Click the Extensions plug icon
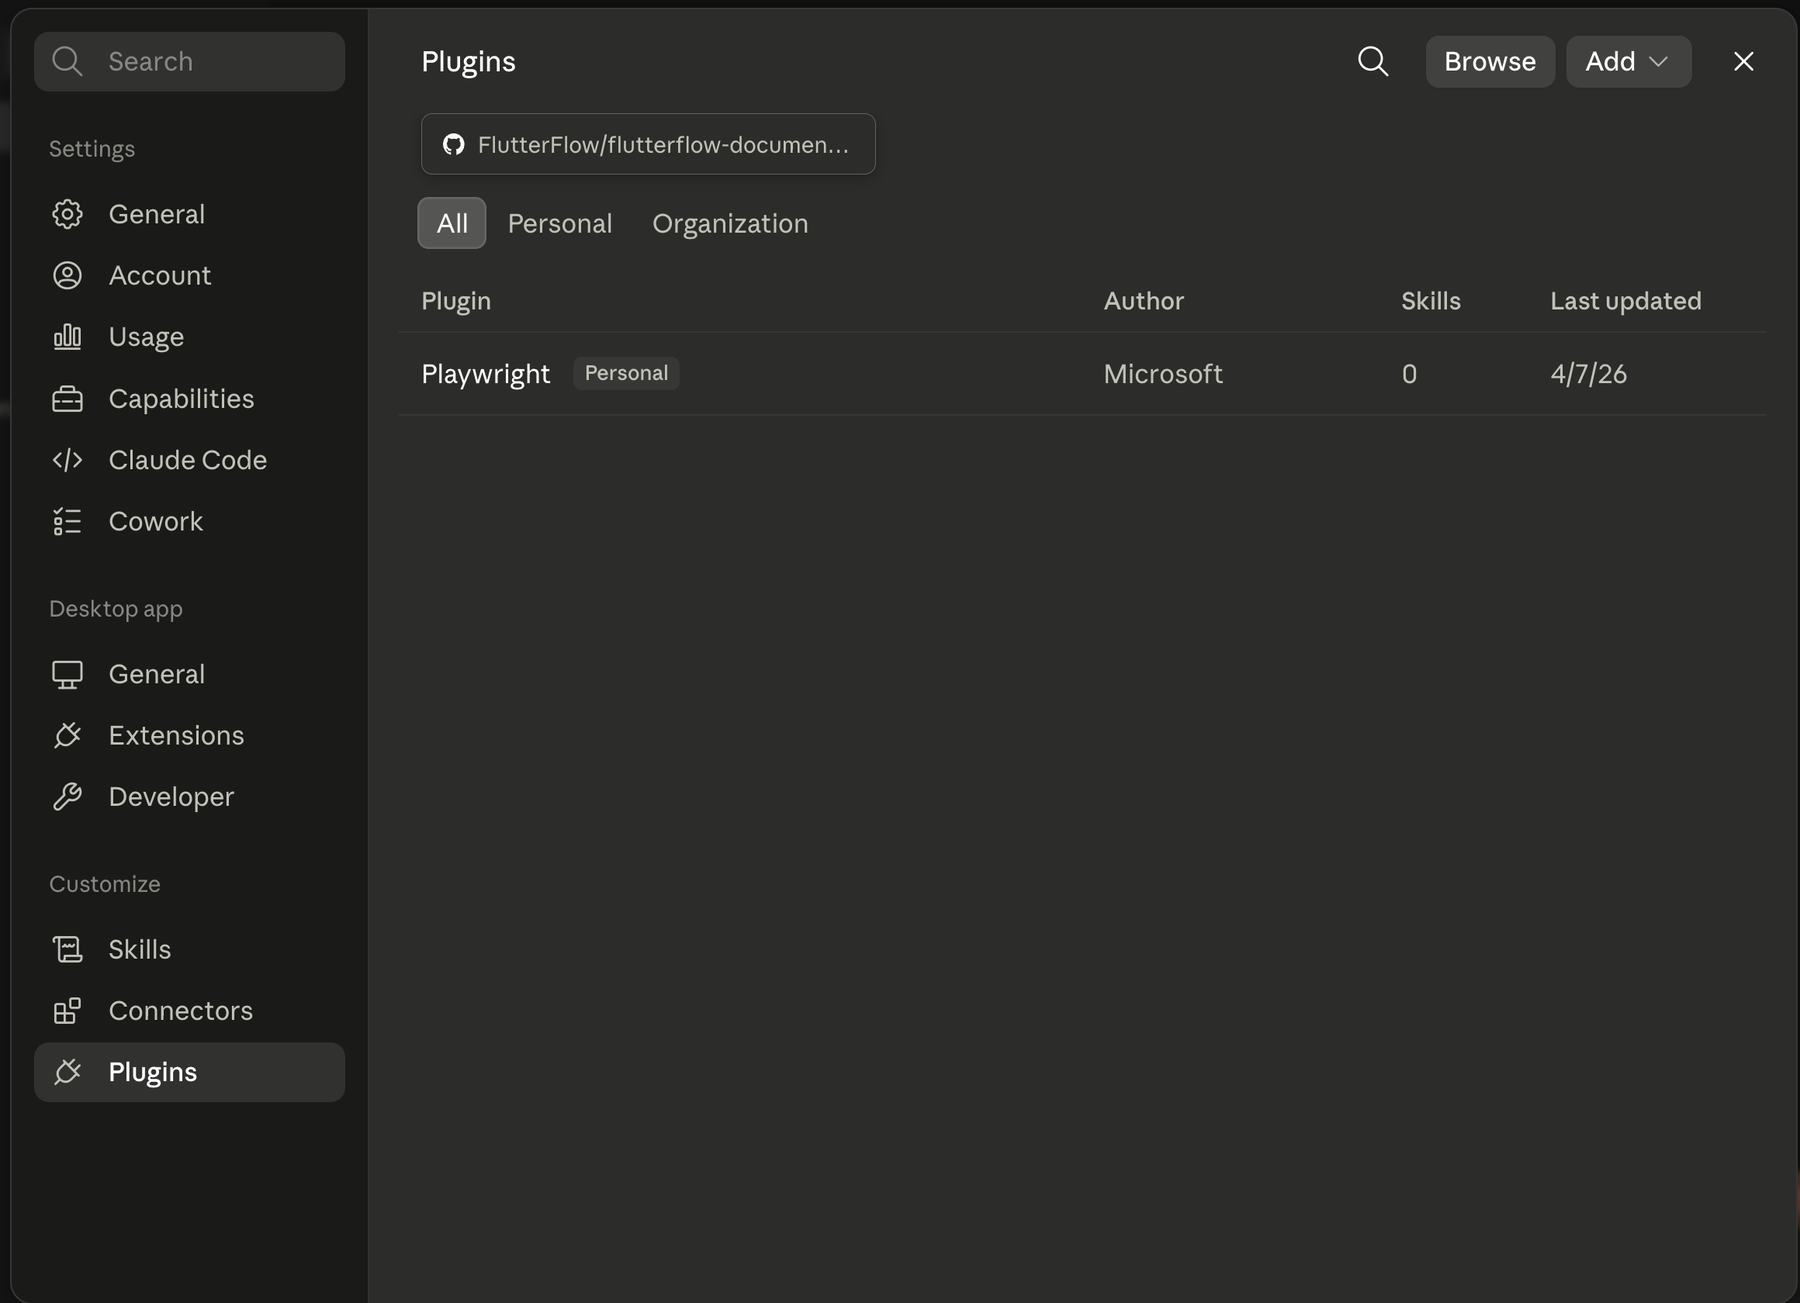The image size is (1800, 1303). tap(67, 735)
